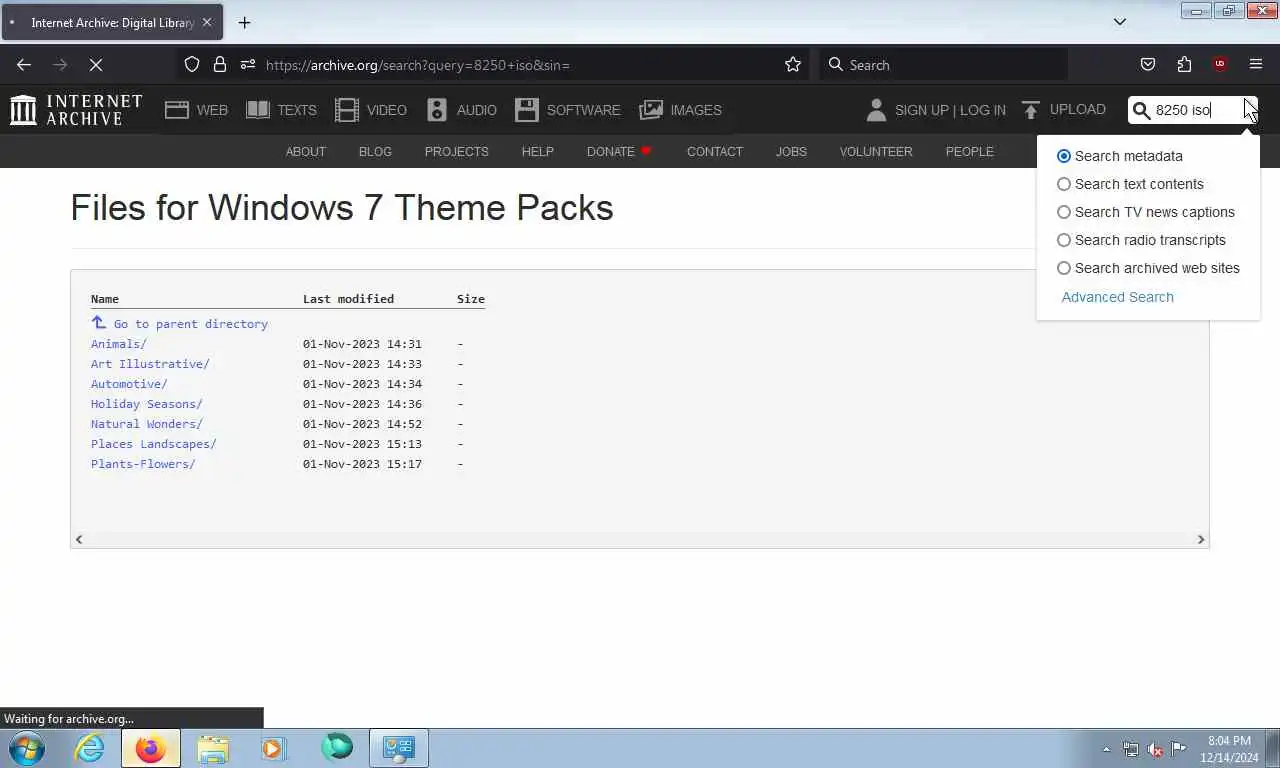Image resolution: width=1280 pixels, height=768 pixels.
Task: Open the Jobs menu item
Action: (791, 152)
